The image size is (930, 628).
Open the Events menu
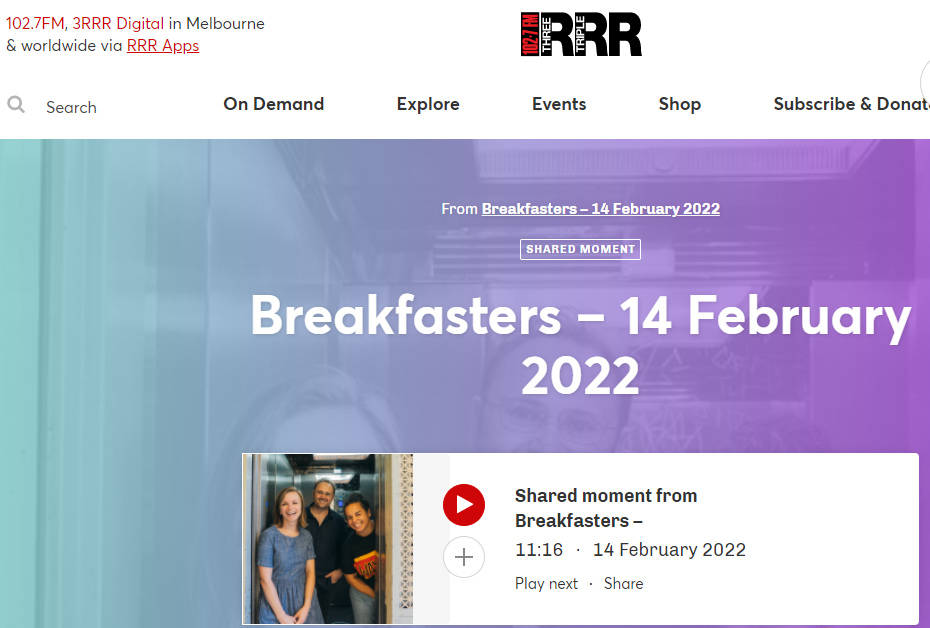coord(558,104)
